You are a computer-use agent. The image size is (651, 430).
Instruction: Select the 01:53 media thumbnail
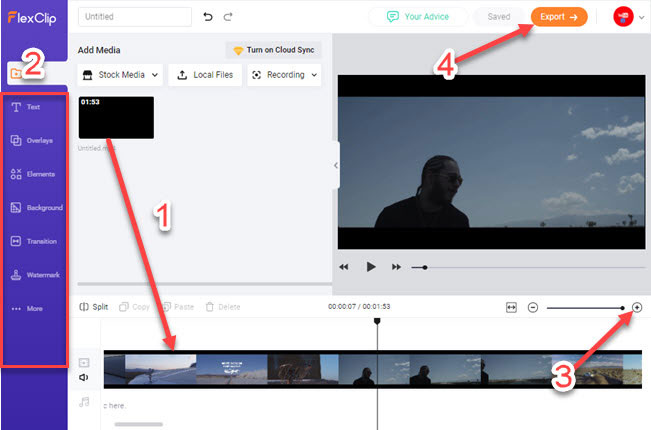[x=116, y=117]
